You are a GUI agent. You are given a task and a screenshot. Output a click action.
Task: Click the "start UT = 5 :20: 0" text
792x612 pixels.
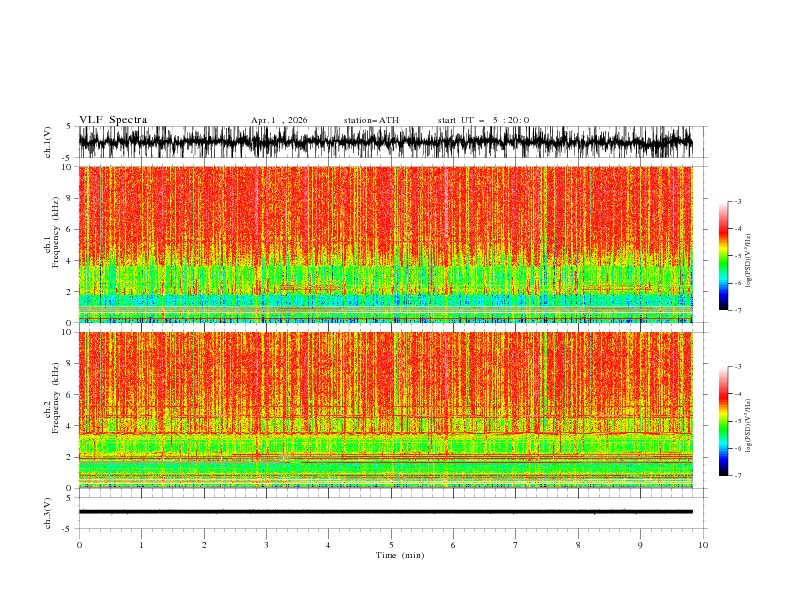[483, 120]
